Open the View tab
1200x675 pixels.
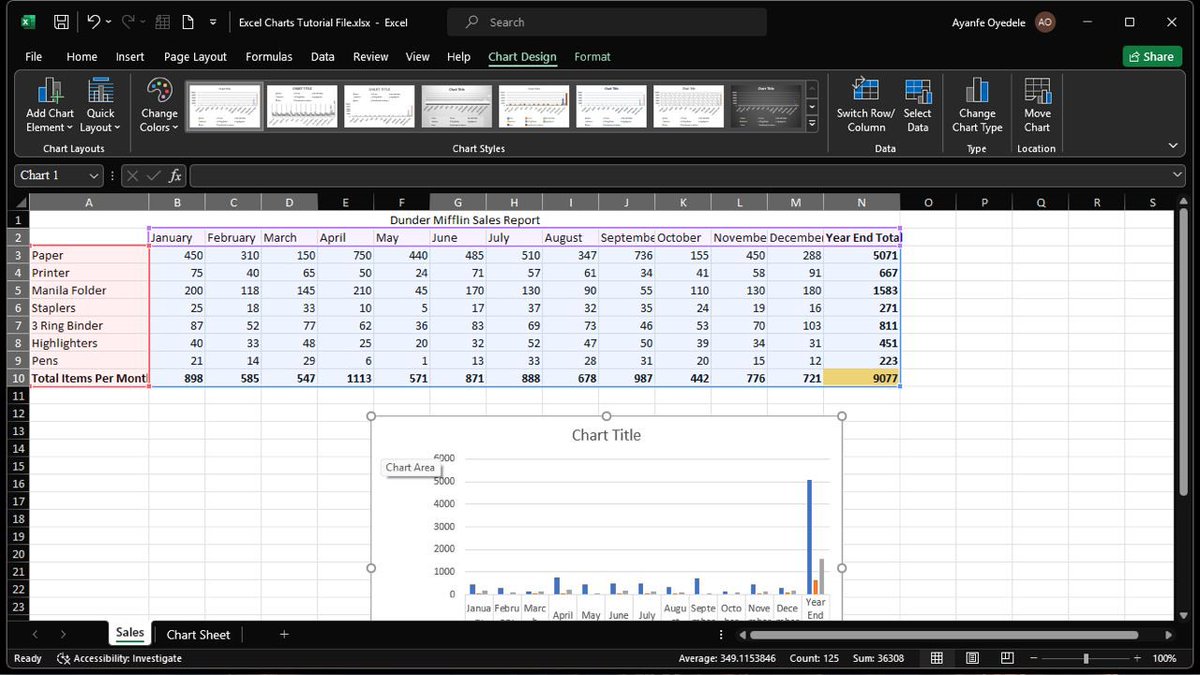coord(417,57)
